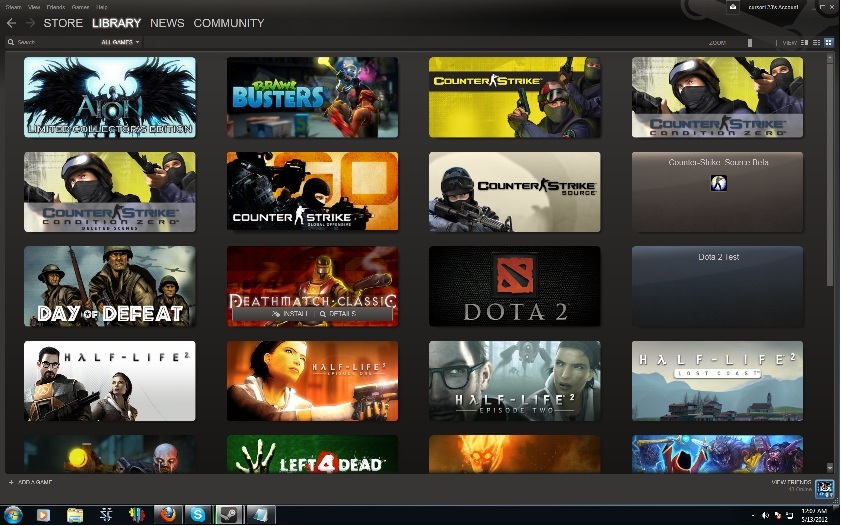Open the Community tab
Image resolution: width=841 pixels, height=526 pixels.
(229, 23)
